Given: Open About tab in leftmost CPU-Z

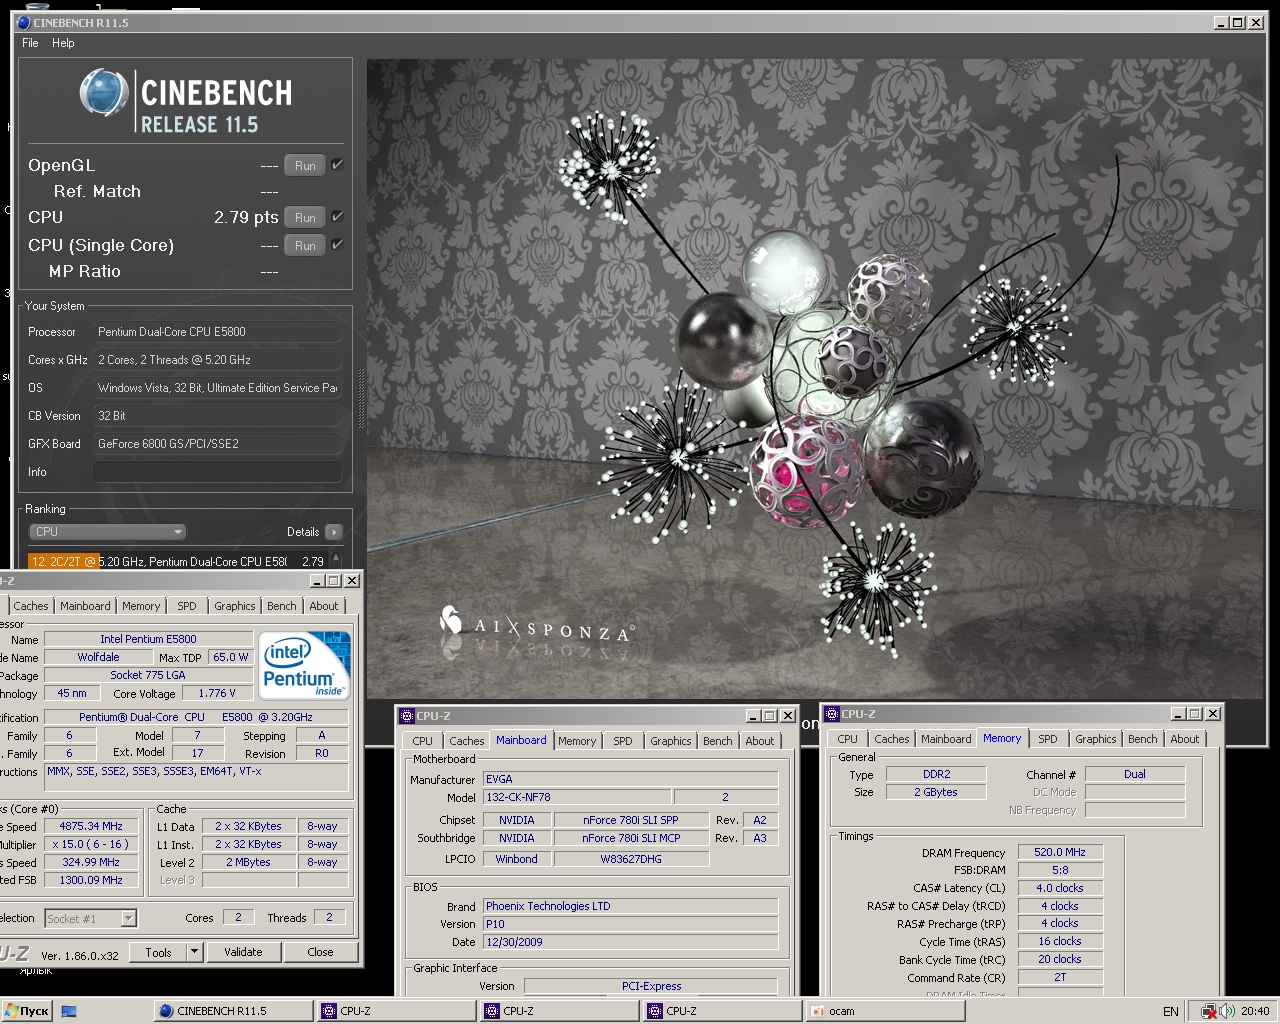Looking at the screenshot, I should (323, 606).
